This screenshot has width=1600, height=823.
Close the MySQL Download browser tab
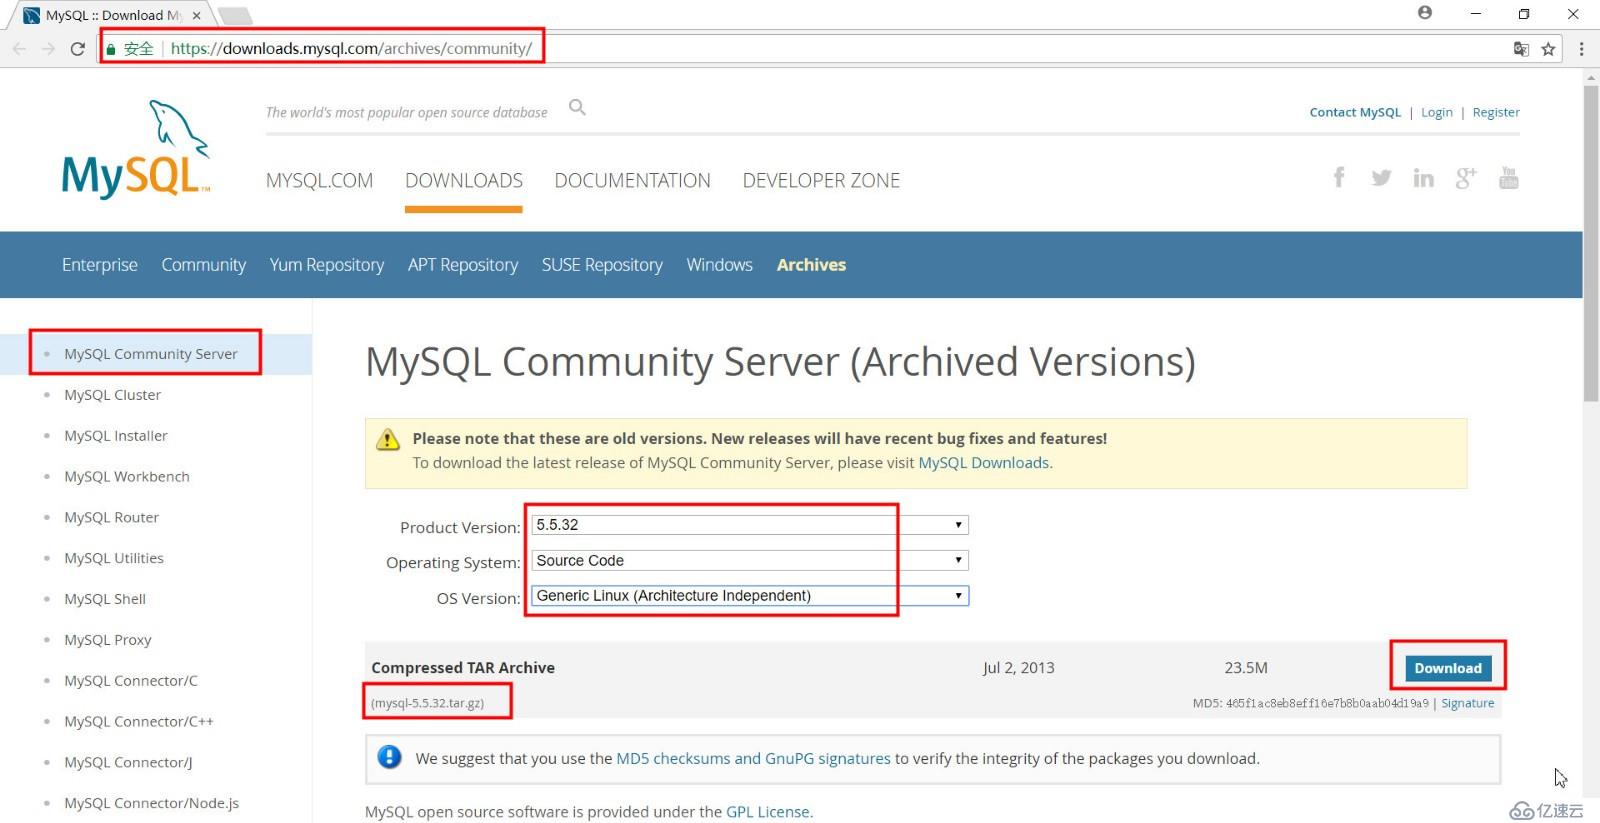coord(196,15)
